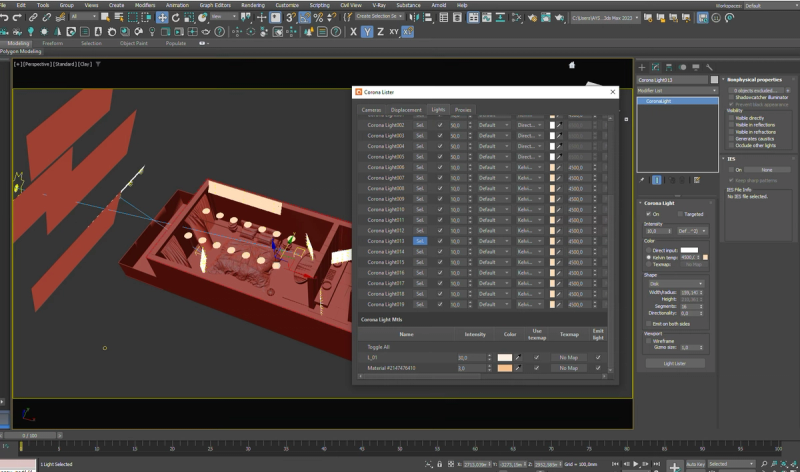This screenshot has height=472, width=800.
Task: Toggle the Shadowcatcher illuminator checkbox
Action: point(731,97)
